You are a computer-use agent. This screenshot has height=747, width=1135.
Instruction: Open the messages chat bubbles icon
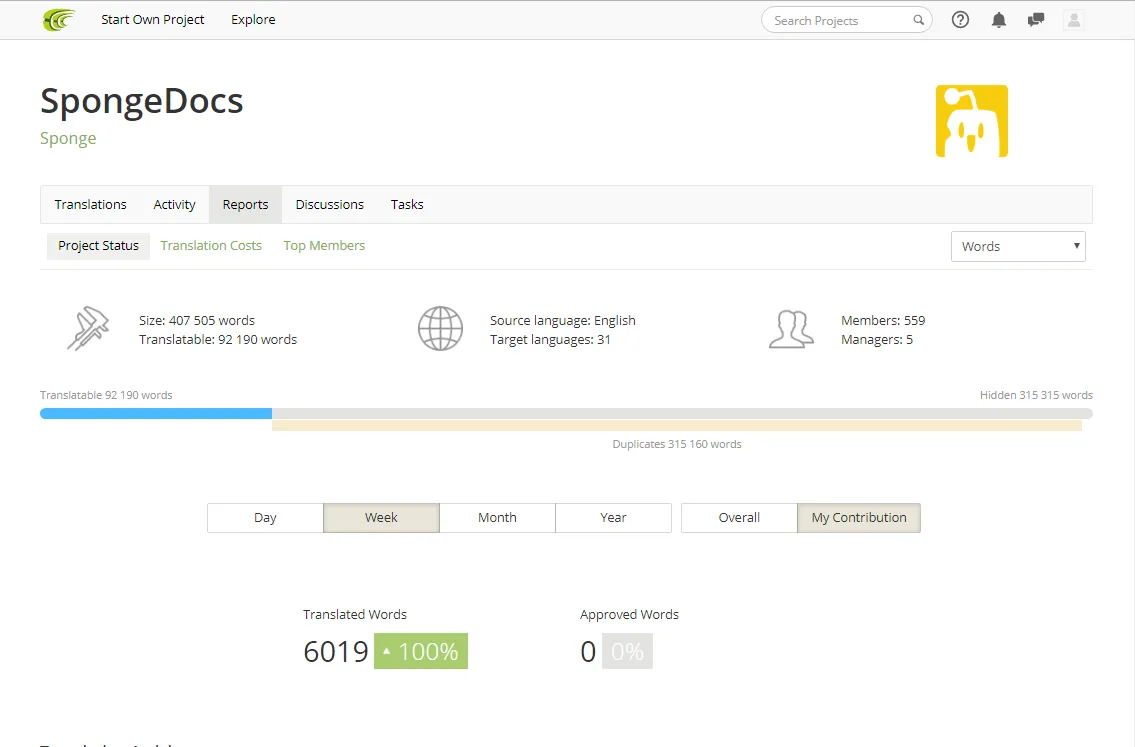(1036, 20)
